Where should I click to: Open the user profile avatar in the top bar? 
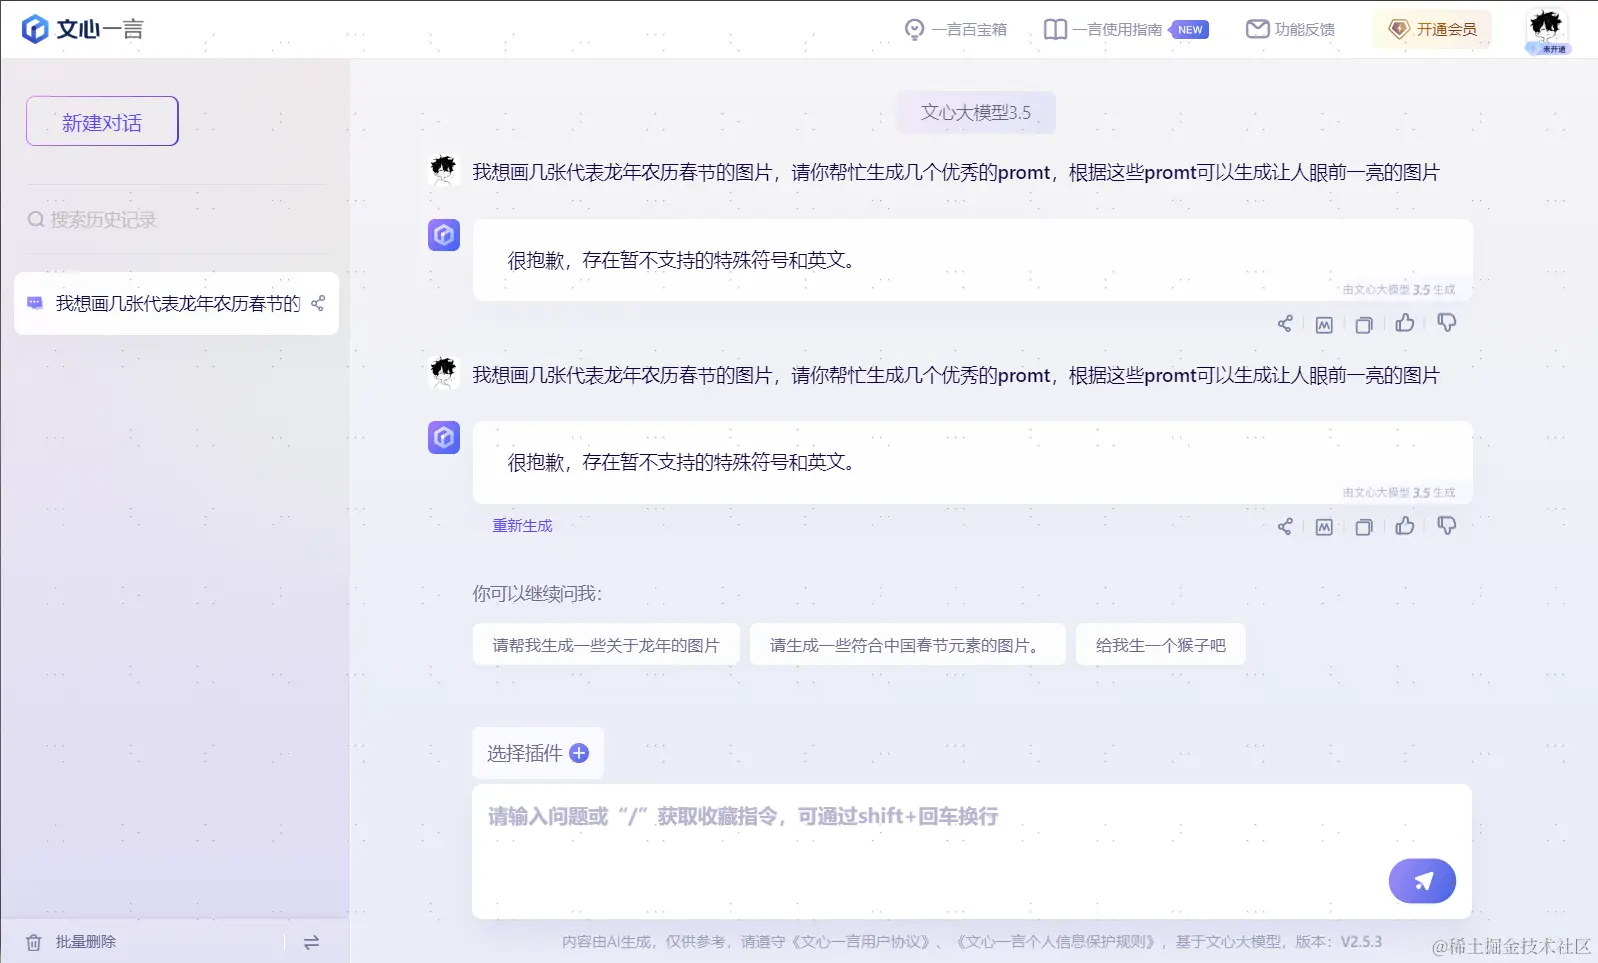coord(1546,30)
